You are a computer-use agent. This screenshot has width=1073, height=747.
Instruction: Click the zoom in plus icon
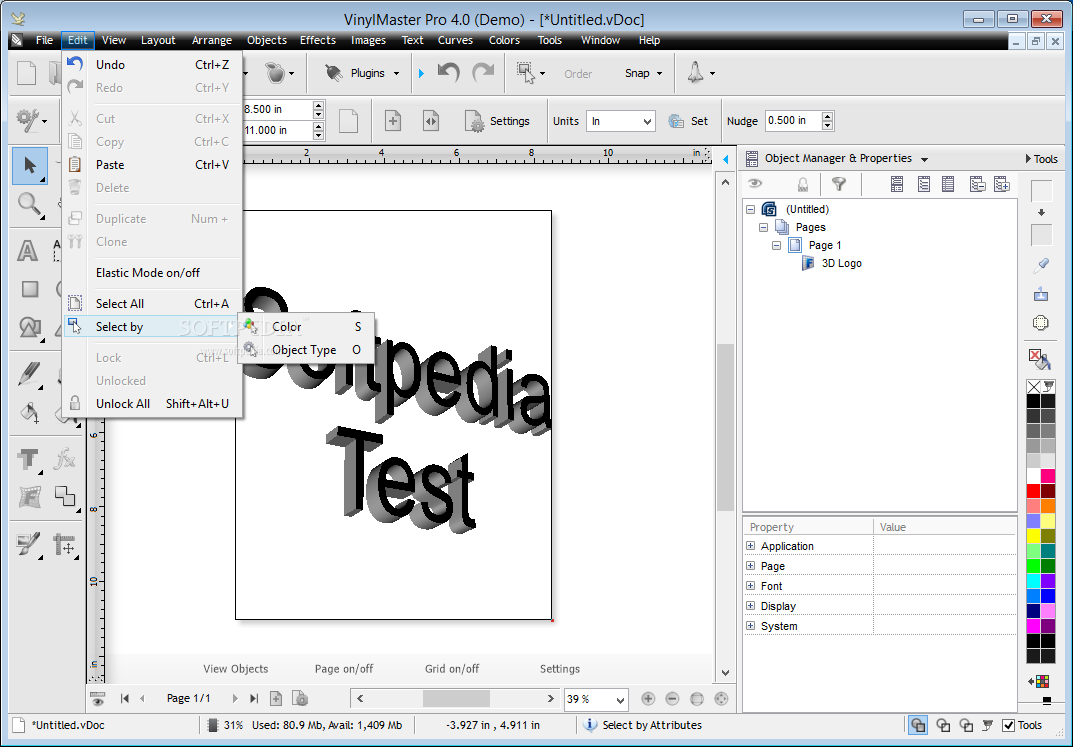coord(648,698)
